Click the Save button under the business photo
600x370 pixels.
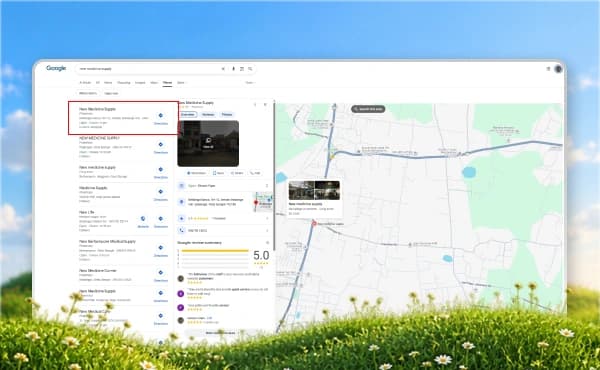point(218,173)
